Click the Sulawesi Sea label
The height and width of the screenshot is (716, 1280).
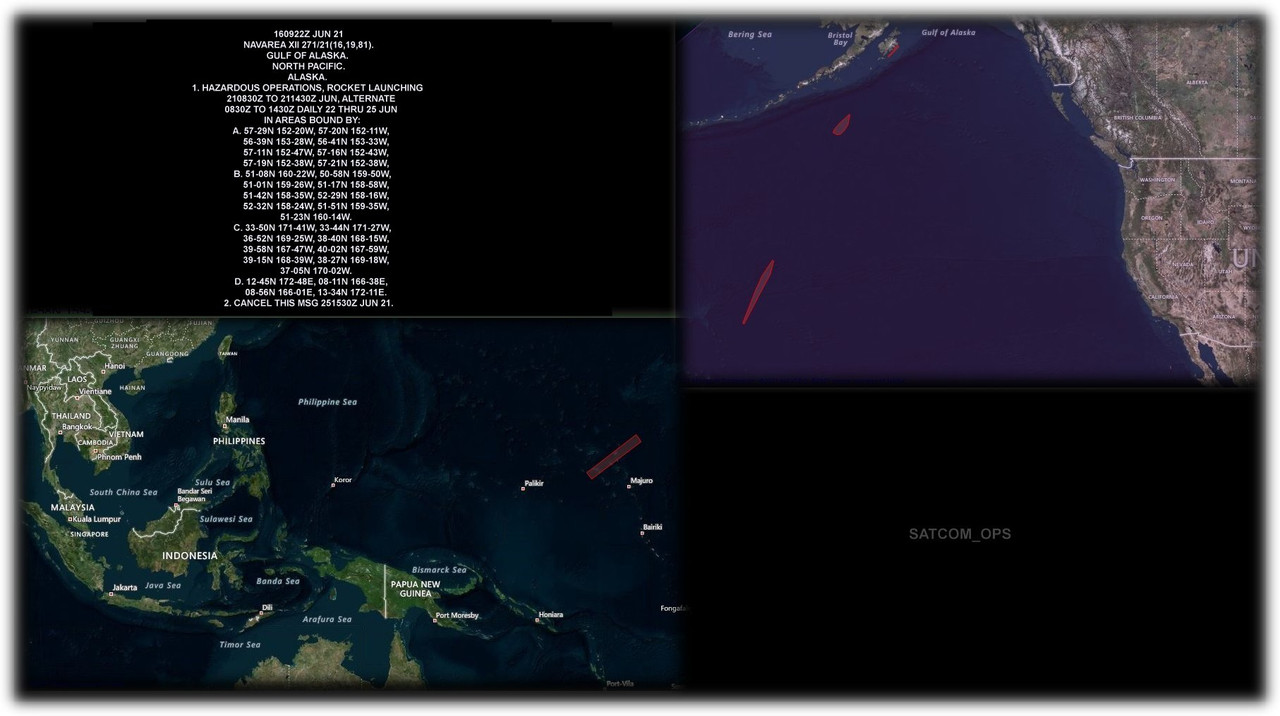(x=226, y=520)
